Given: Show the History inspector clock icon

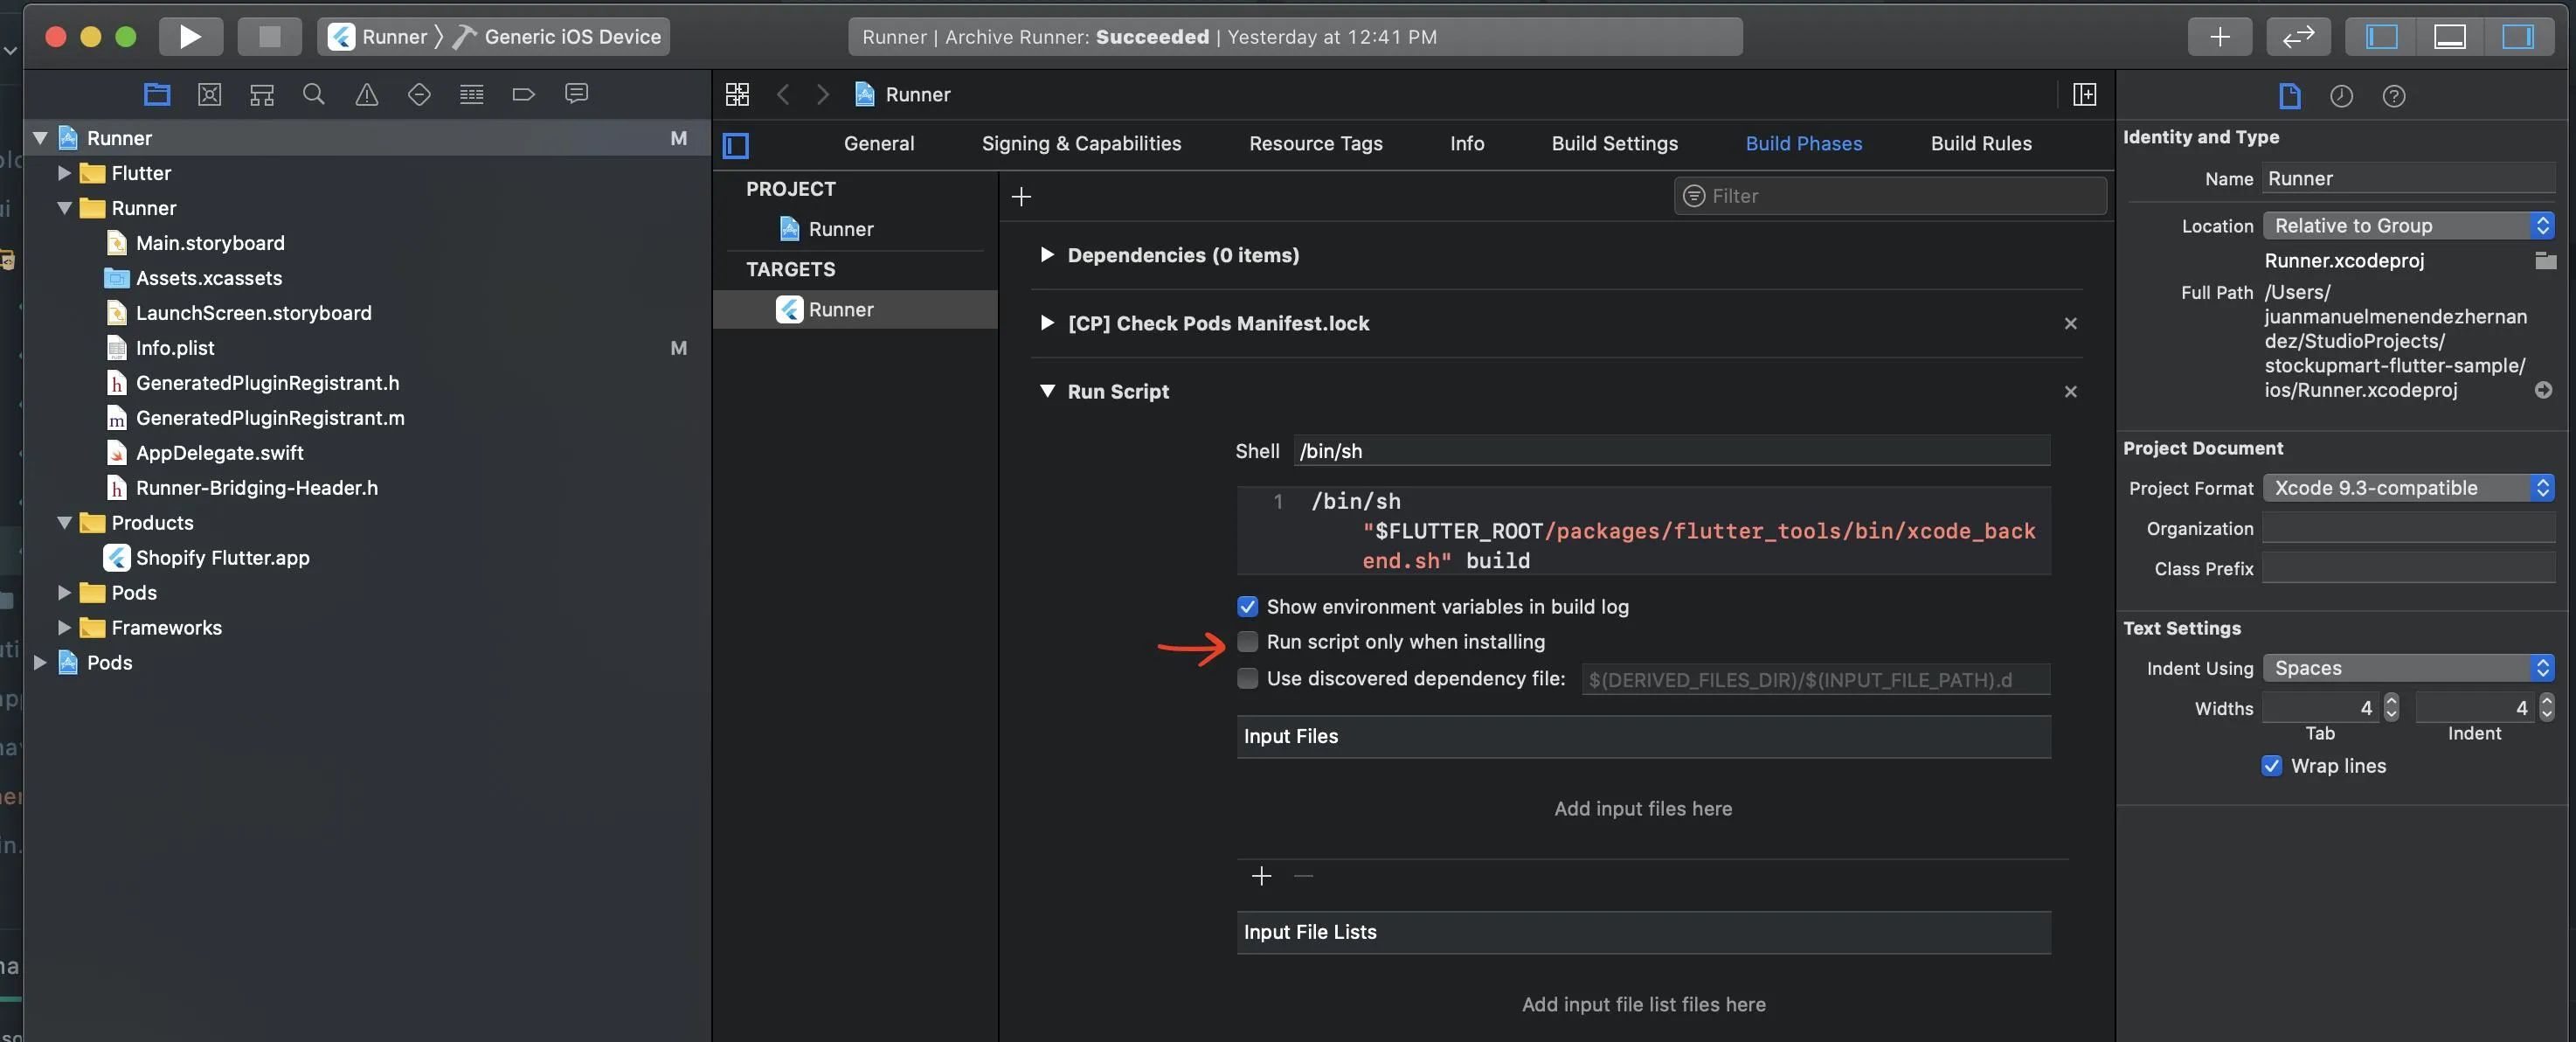Looking at the screenshot, I should click(x=2341, y=96).
